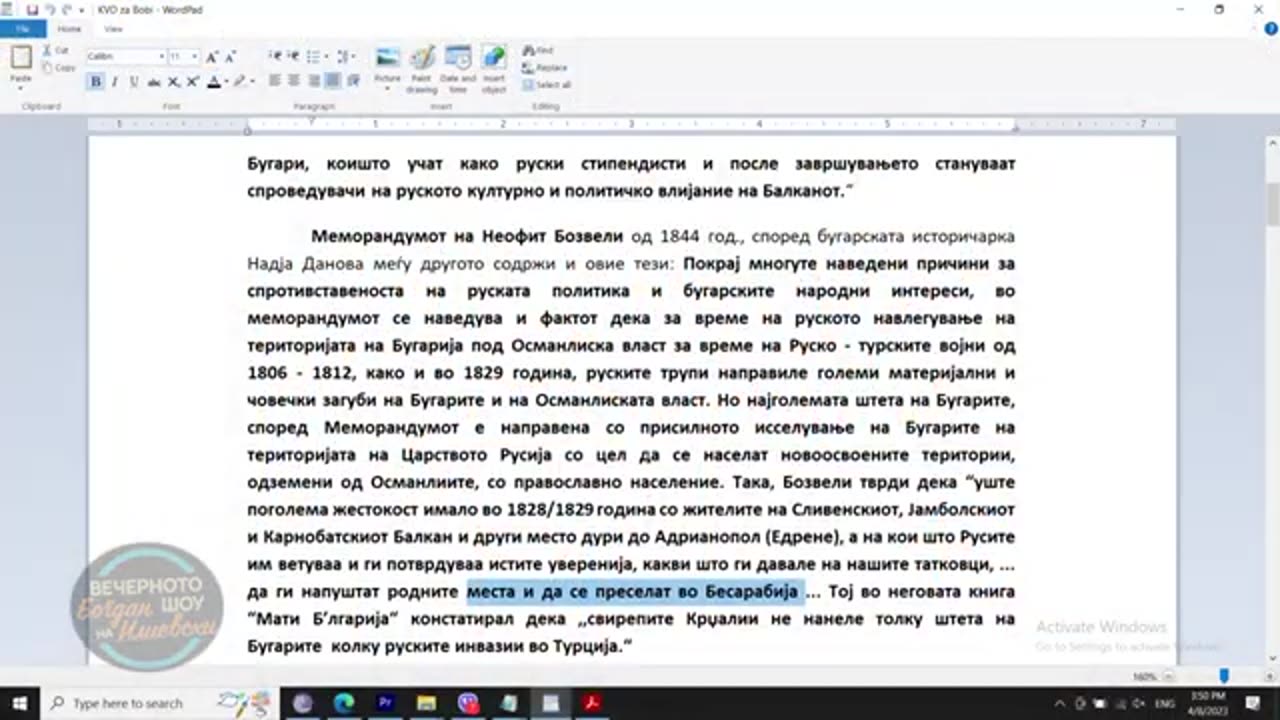Screen dimensions: 1280x720
Task: Open the notifications center icon
Action: (1254, 703)
